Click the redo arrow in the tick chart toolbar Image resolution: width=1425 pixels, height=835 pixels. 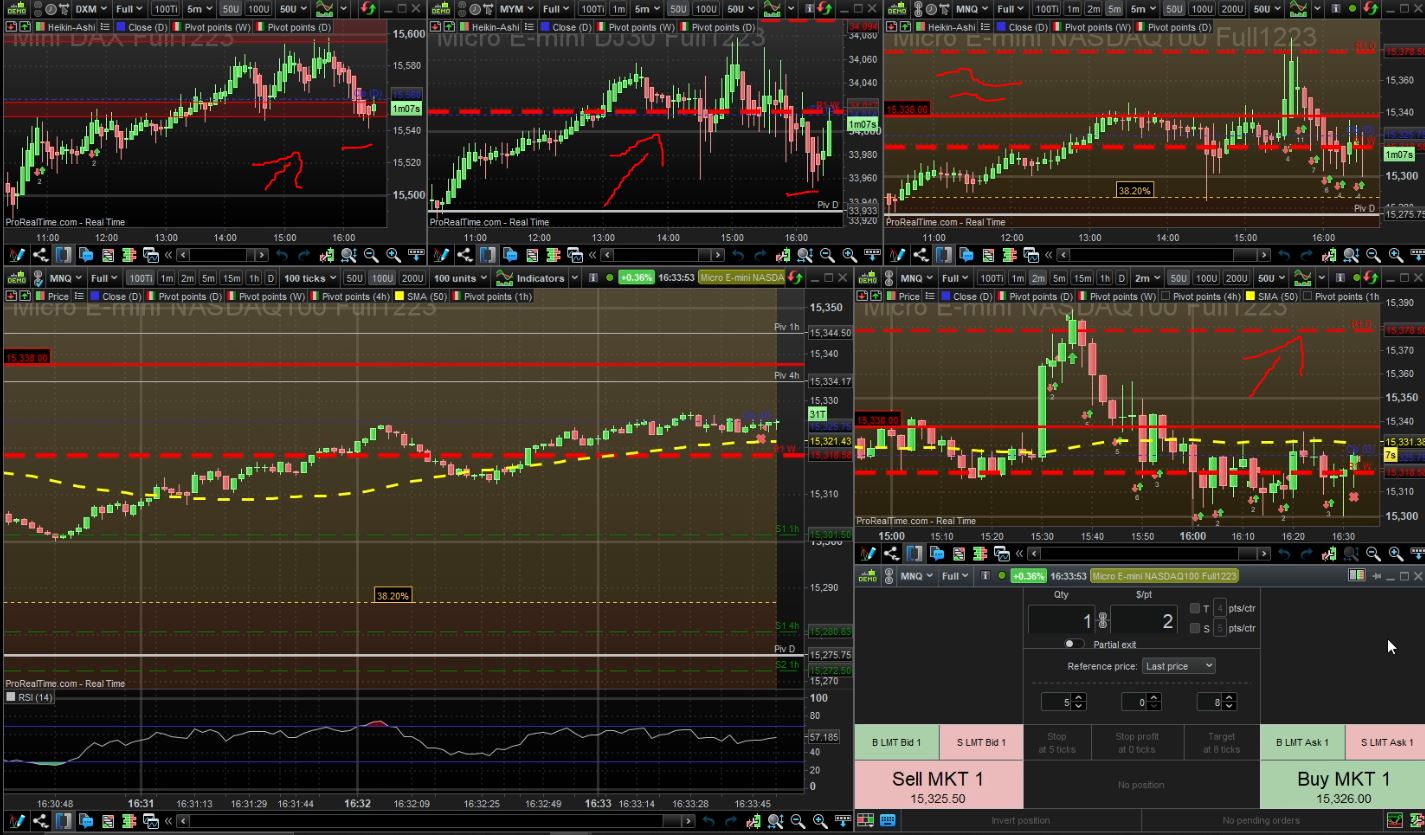pyautogui.click(x=730, y=821)
